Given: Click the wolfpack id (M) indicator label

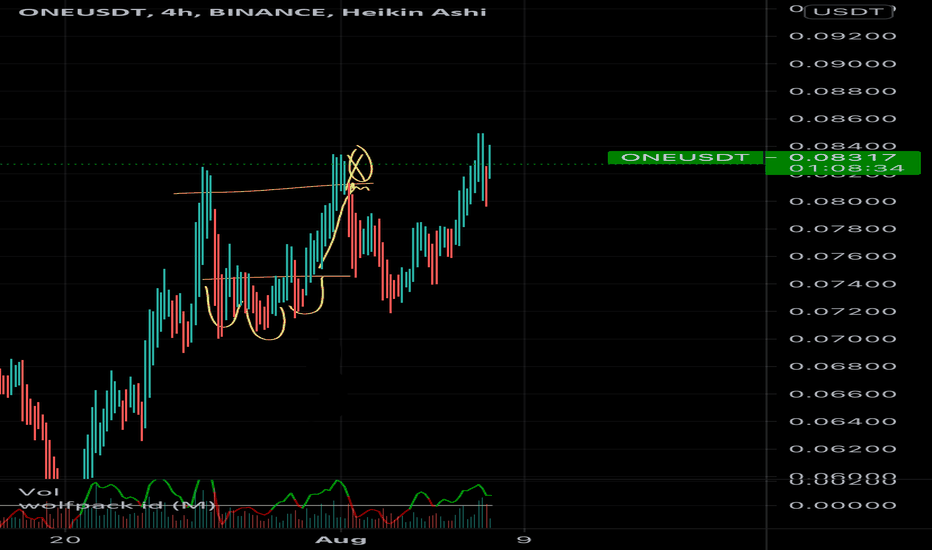Looking at the screenshot, I should [117, 505].
